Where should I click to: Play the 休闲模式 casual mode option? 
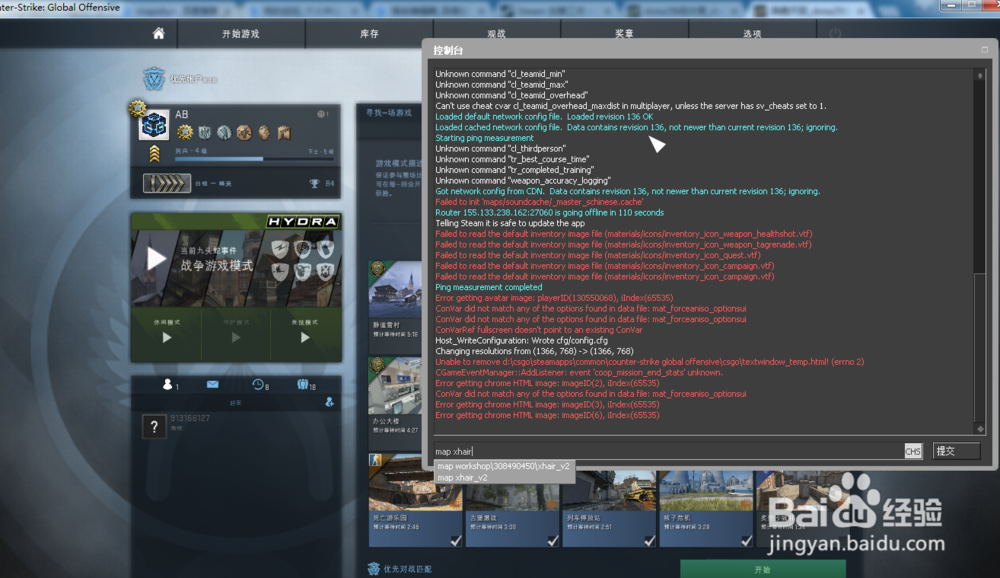click(x=167, y=338)
